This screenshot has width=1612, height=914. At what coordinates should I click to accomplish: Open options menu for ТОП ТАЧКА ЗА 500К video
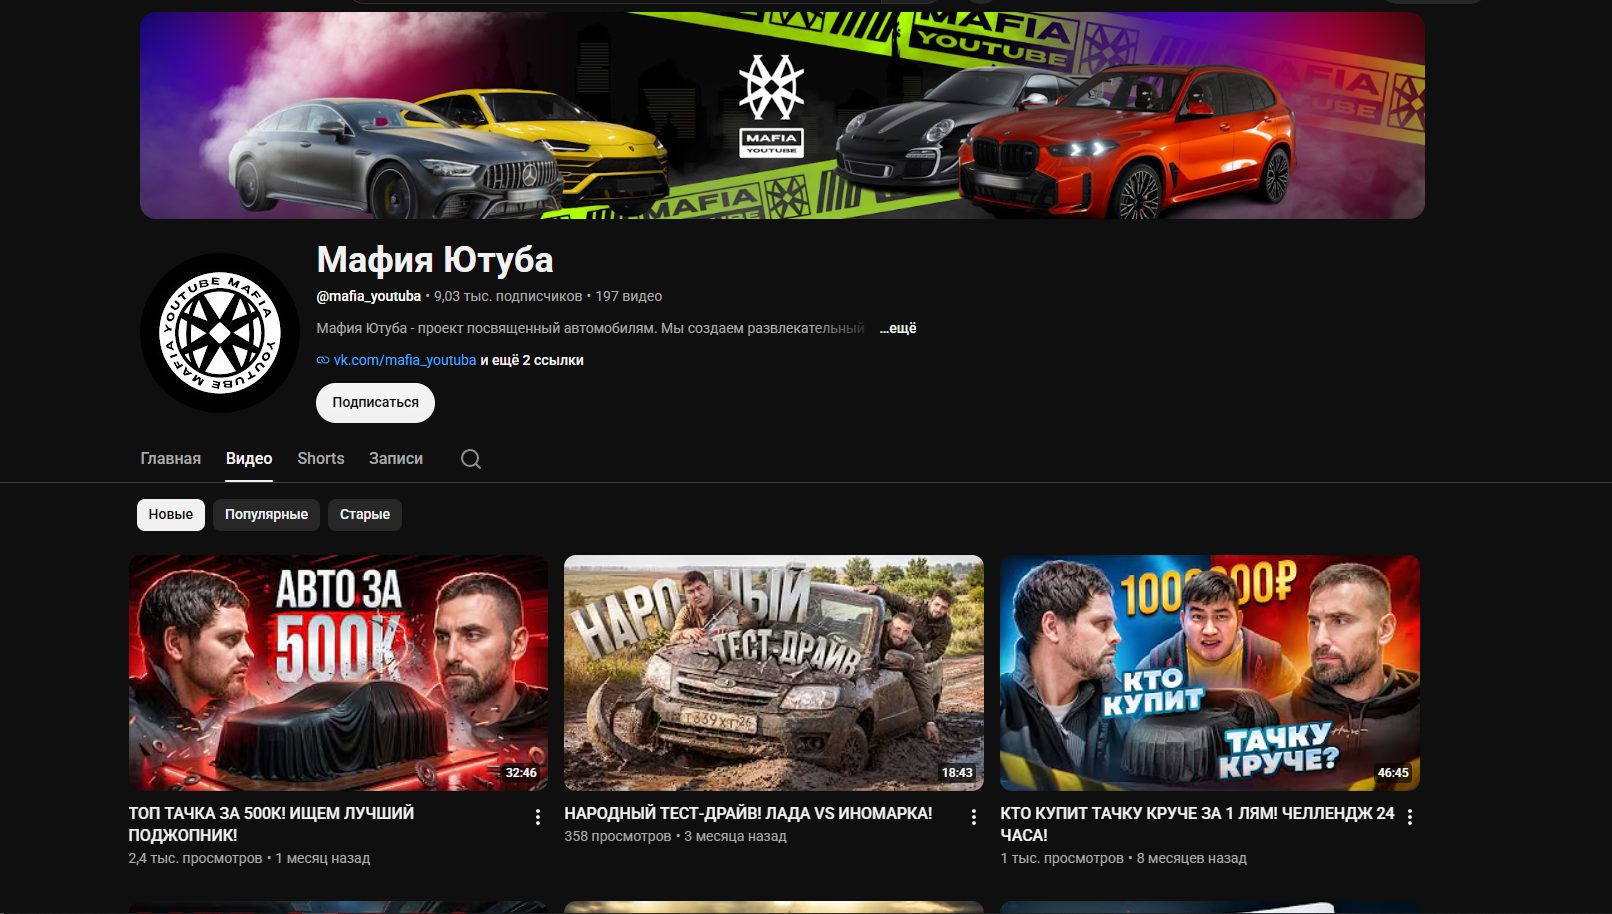pos(538,817)
